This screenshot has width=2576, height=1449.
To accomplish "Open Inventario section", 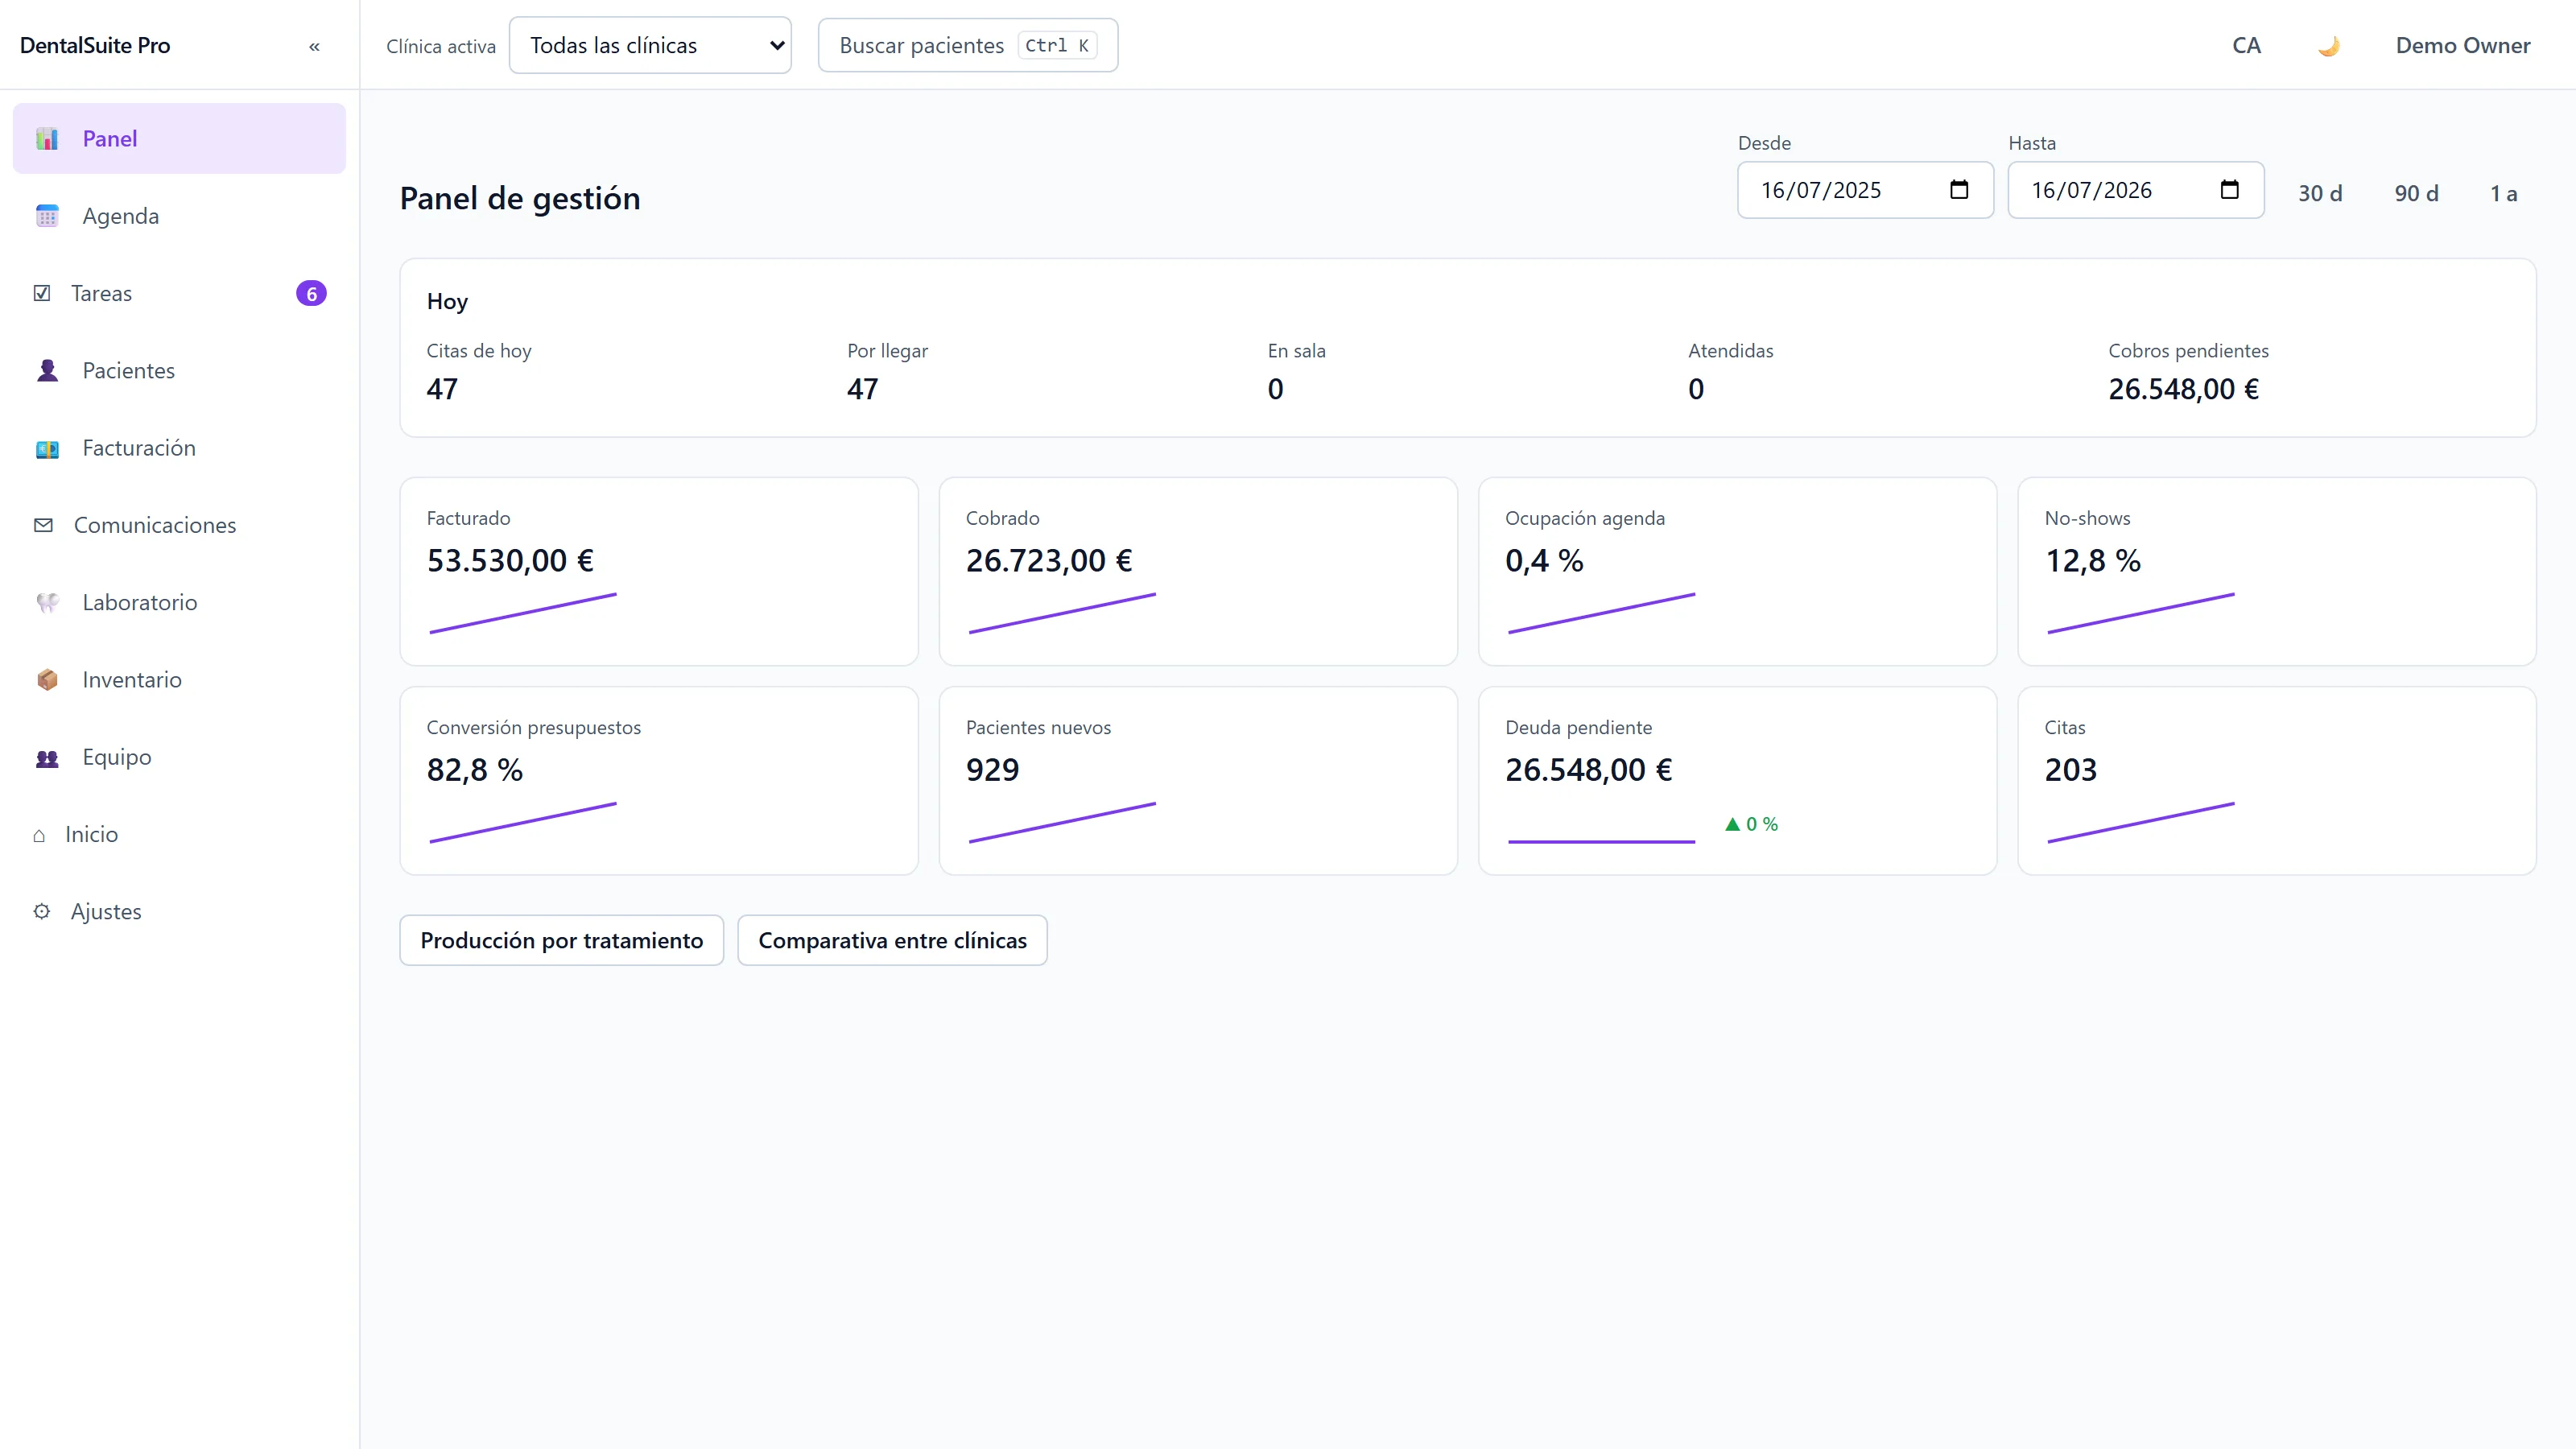I will tap(179, 680).
